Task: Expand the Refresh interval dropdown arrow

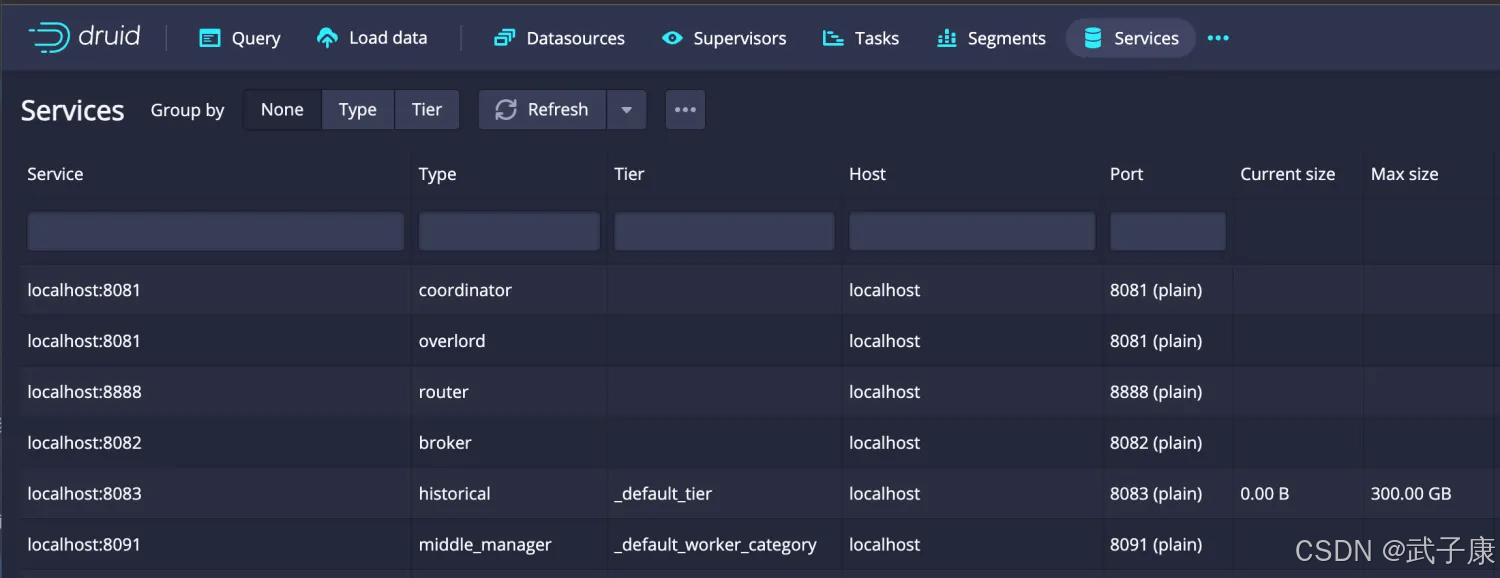Action: click(x=626, y=110)
